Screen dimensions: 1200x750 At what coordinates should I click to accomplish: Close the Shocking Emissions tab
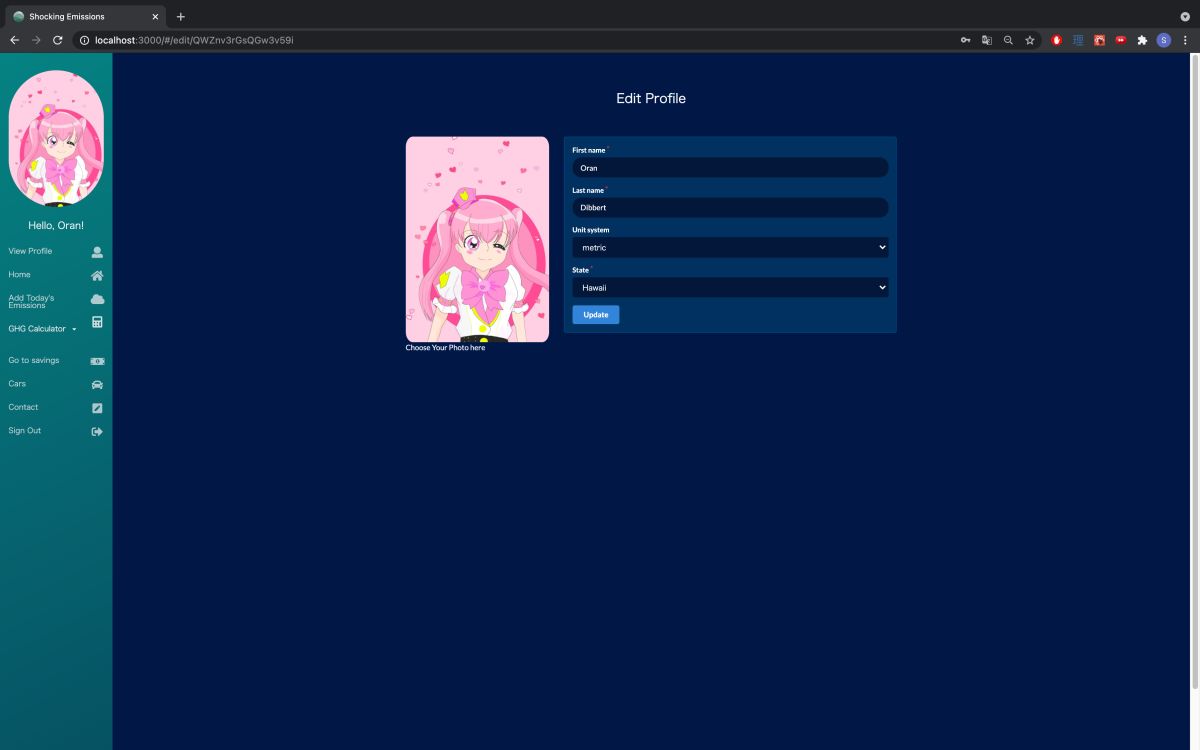156,16
